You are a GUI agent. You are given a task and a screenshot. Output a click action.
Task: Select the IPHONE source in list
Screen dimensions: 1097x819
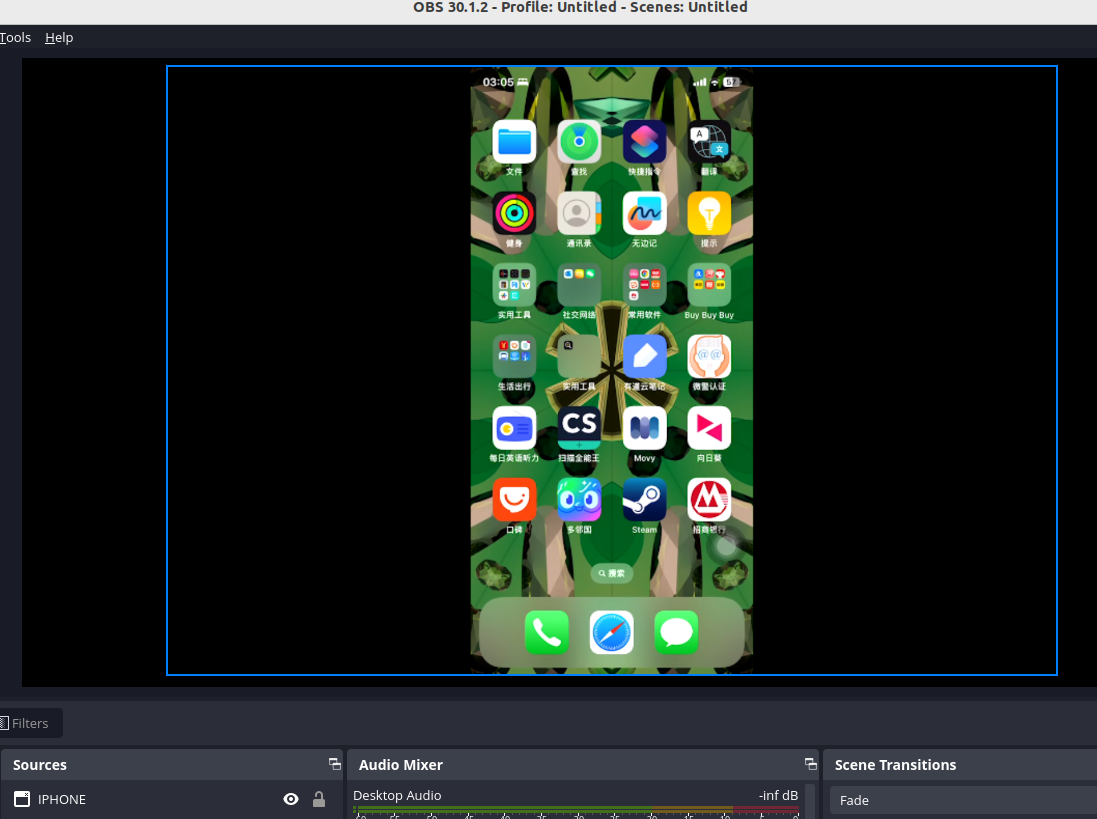pyautogui.click(x=62, y=799)
